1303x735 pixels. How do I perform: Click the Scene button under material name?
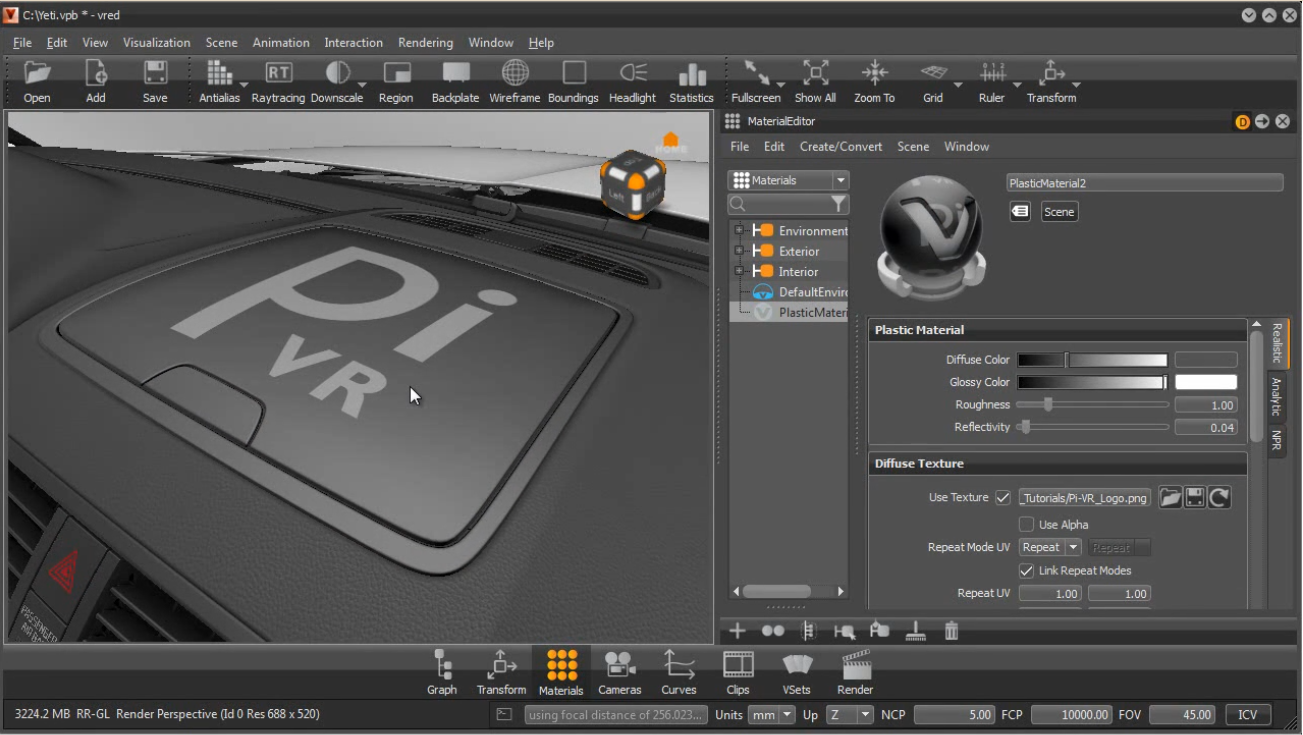[1059, 211]
